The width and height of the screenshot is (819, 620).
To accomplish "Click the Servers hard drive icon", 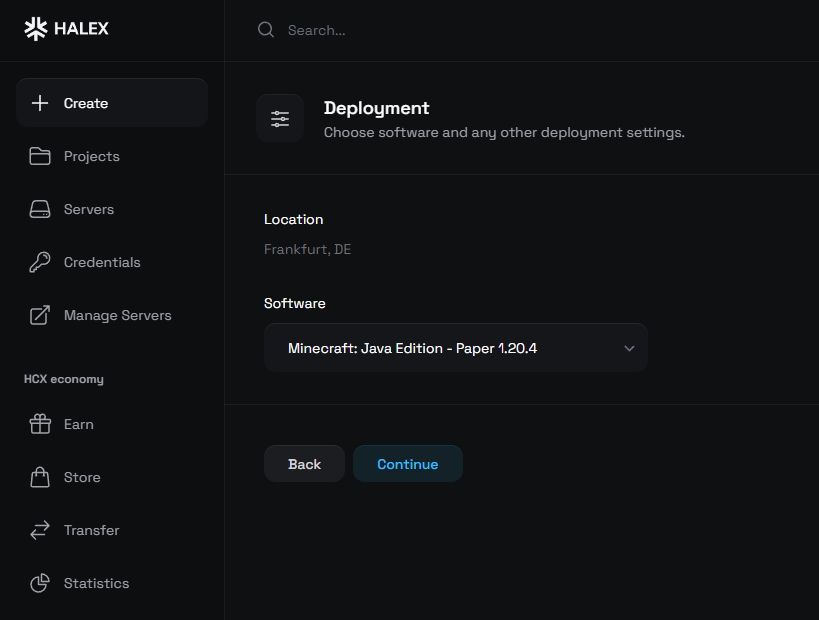I will [40, 209].
